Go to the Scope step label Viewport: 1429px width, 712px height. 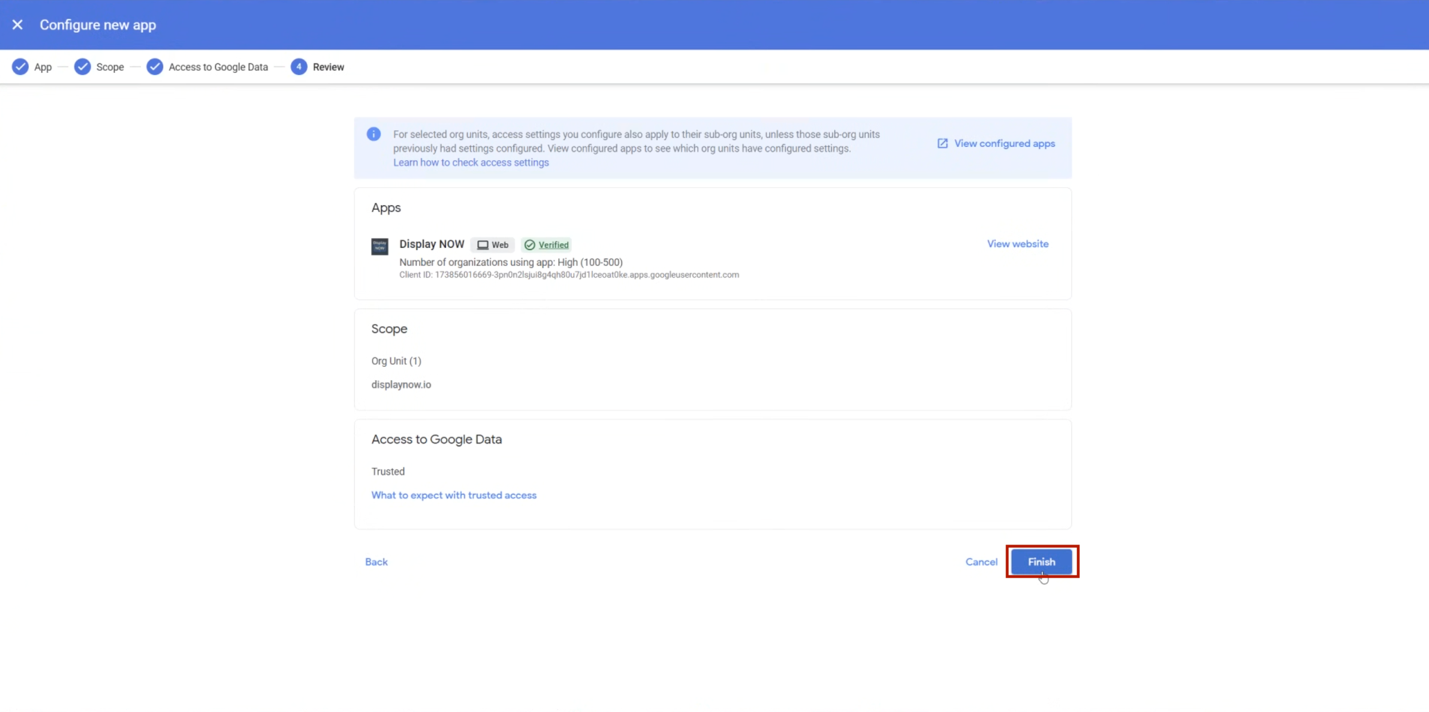(110, 67)
